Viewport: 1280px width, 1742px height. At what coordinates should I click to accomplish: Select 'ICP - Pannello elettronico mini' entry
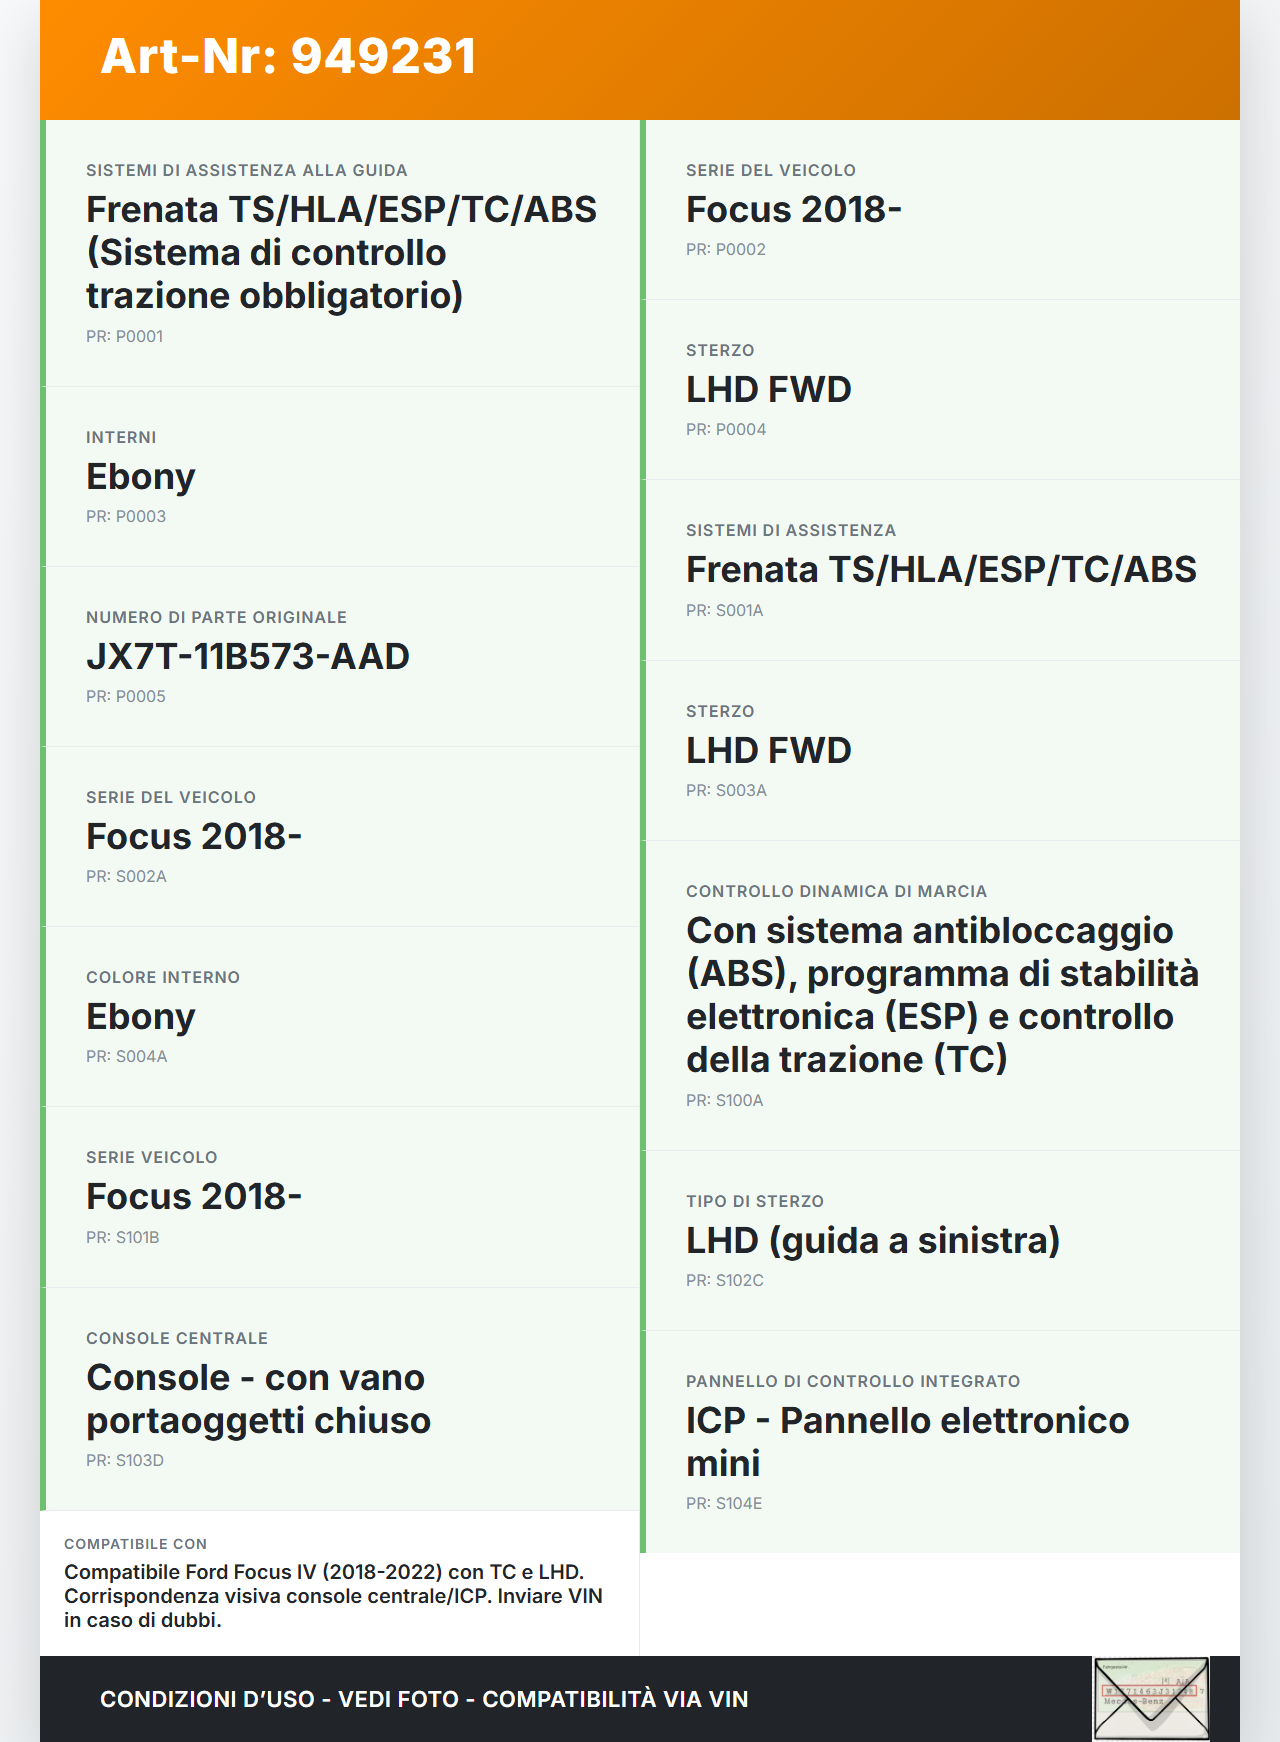click(907, 1442)
